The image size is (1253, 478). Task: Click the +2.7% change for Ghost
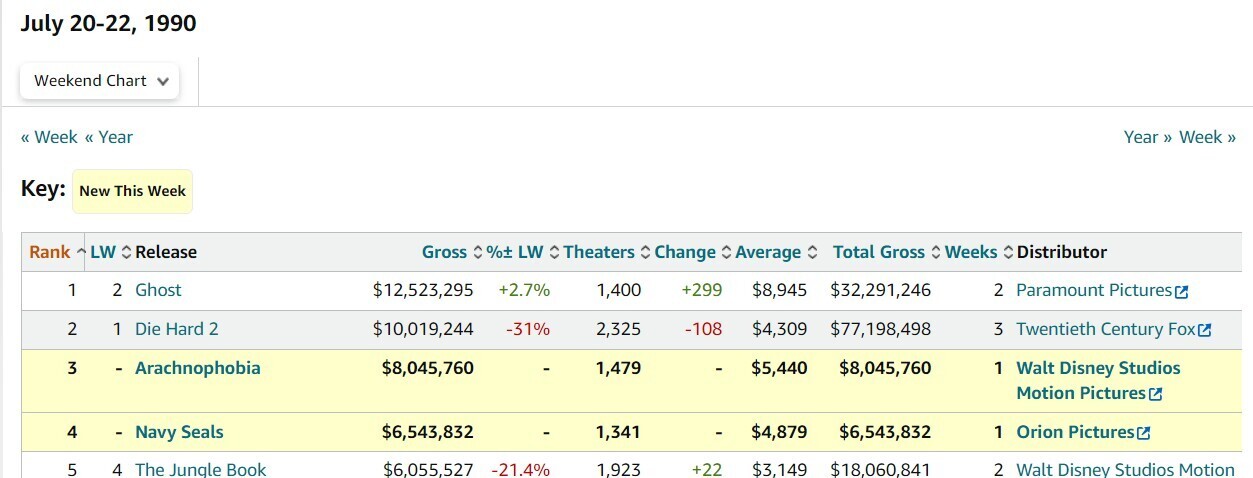pyautogui.click(x=524, y=290)
